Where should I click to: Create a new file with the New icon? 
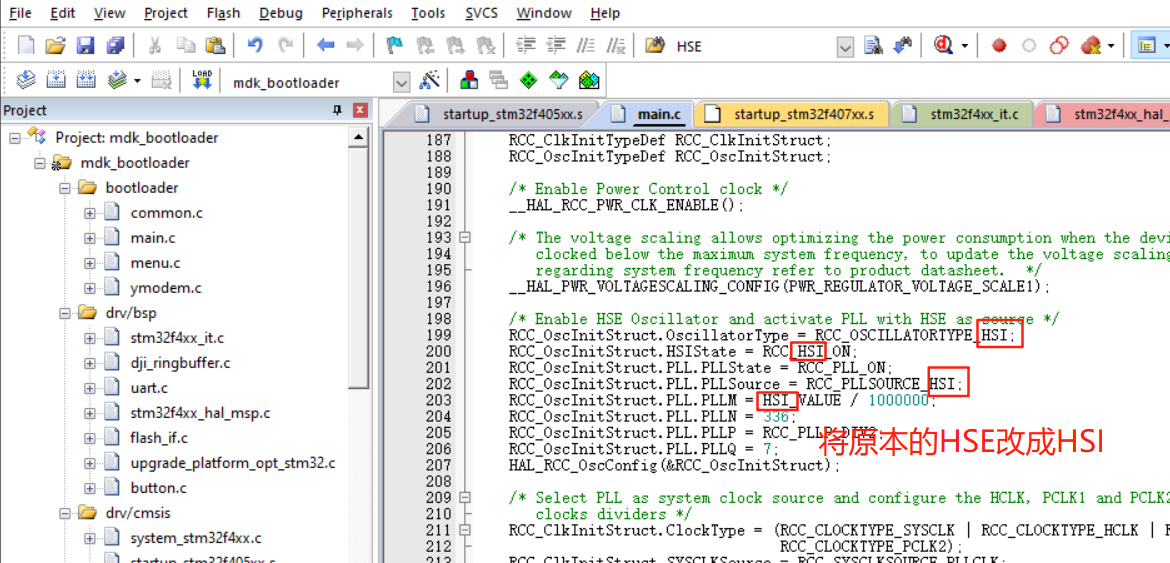pyautogui.click(x=27, y=46)
